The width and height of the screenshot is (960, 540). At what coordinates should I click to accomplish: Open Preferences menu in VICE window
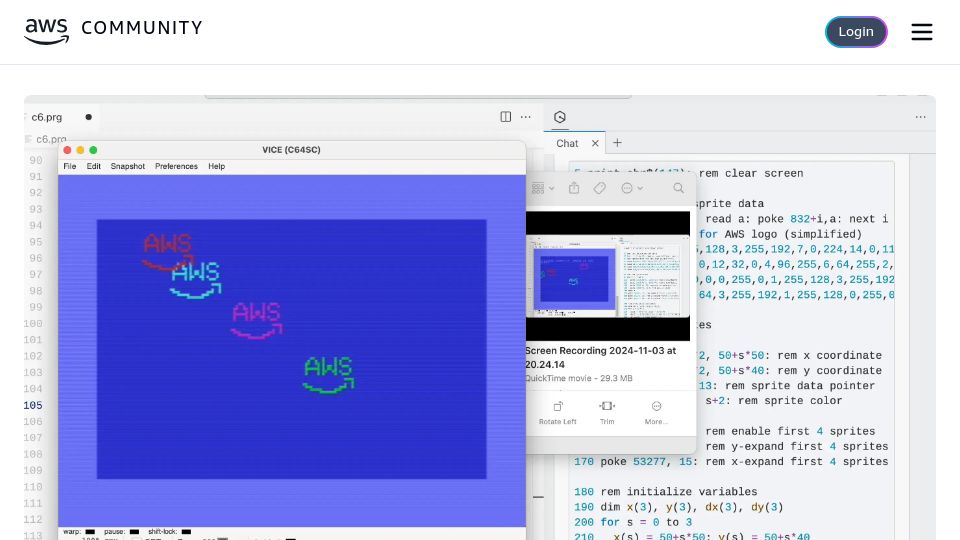click(x=176, y=166)
